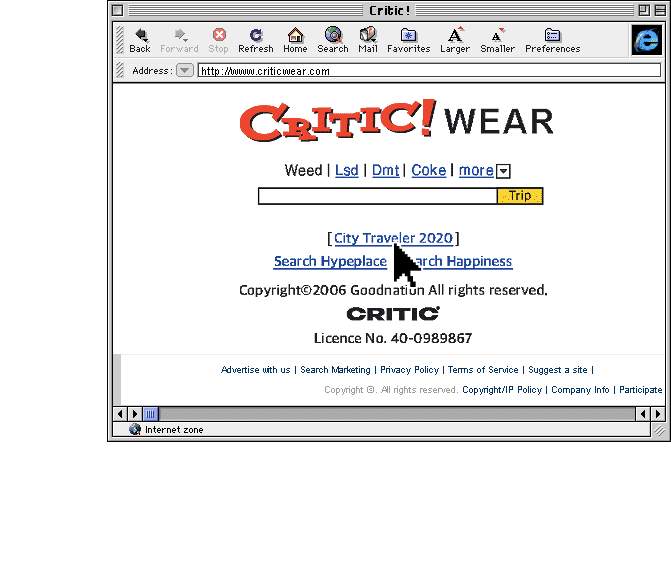Image resolution: width=671 pixels, height=576 pixels.
Task: Click the Refresh toolbar icon
Action: click(255, 36)
